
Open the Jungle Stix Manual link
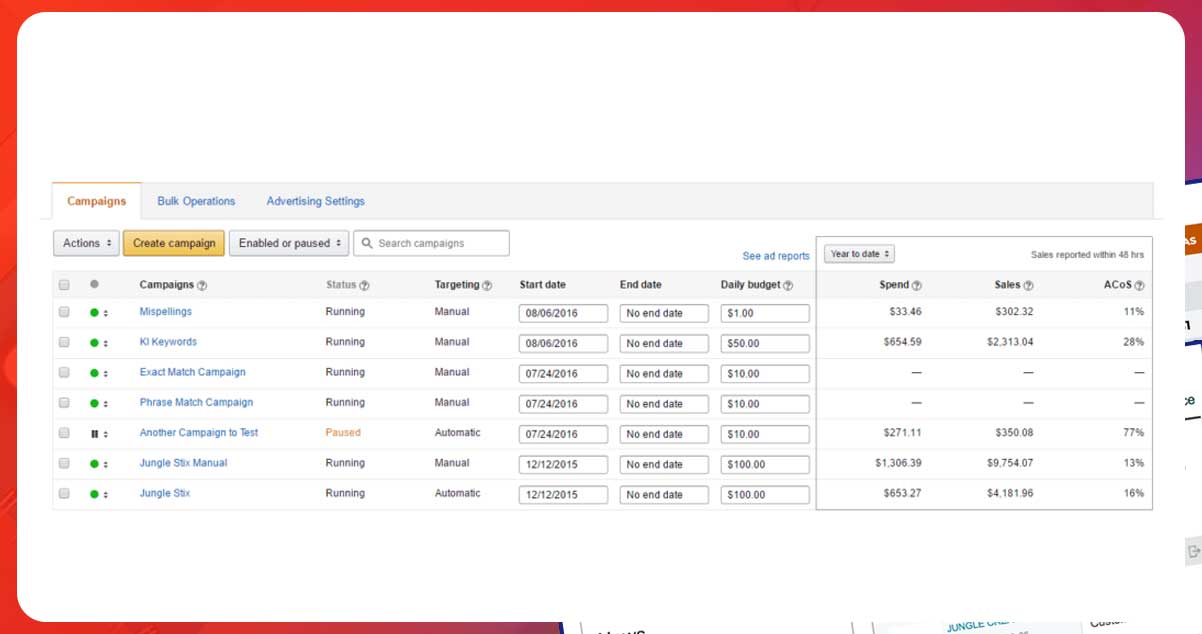pos(183,463)
